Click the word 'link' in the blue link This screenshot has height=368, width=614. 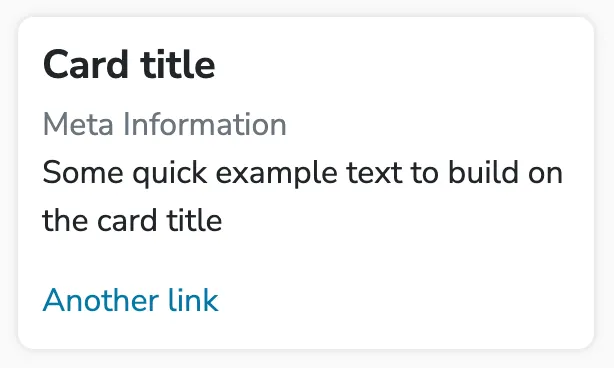[x=193, y=300]
